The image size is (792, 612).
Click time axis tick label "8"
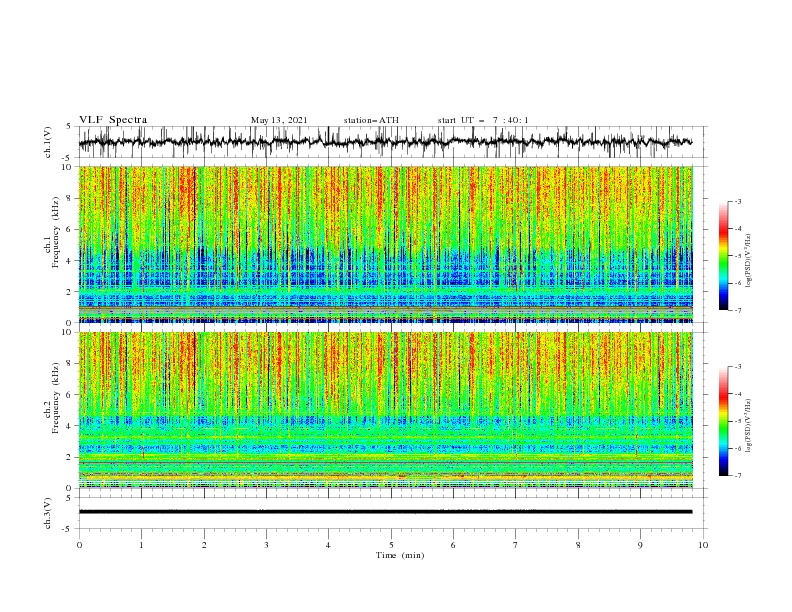coord(578,545)
